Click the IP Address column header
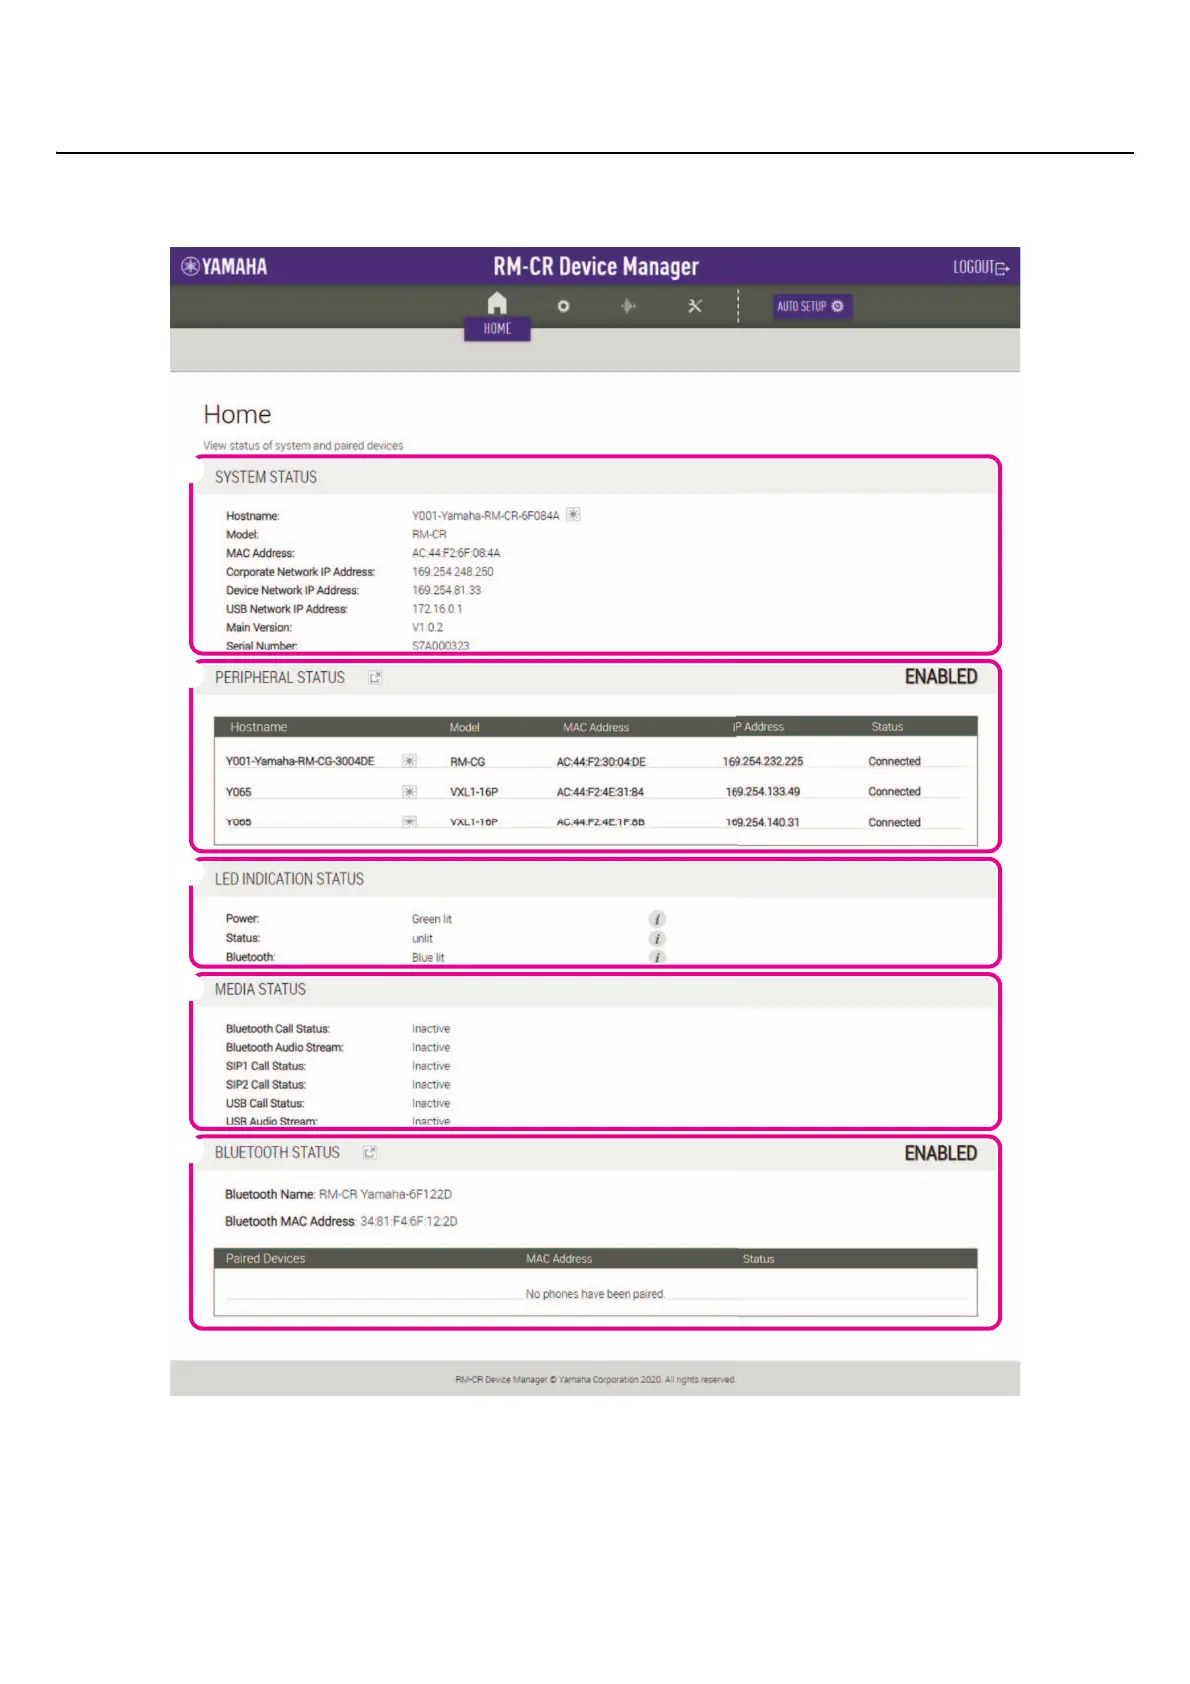This screenshot has width=1190, height=1684. click(x=758, y=727)
